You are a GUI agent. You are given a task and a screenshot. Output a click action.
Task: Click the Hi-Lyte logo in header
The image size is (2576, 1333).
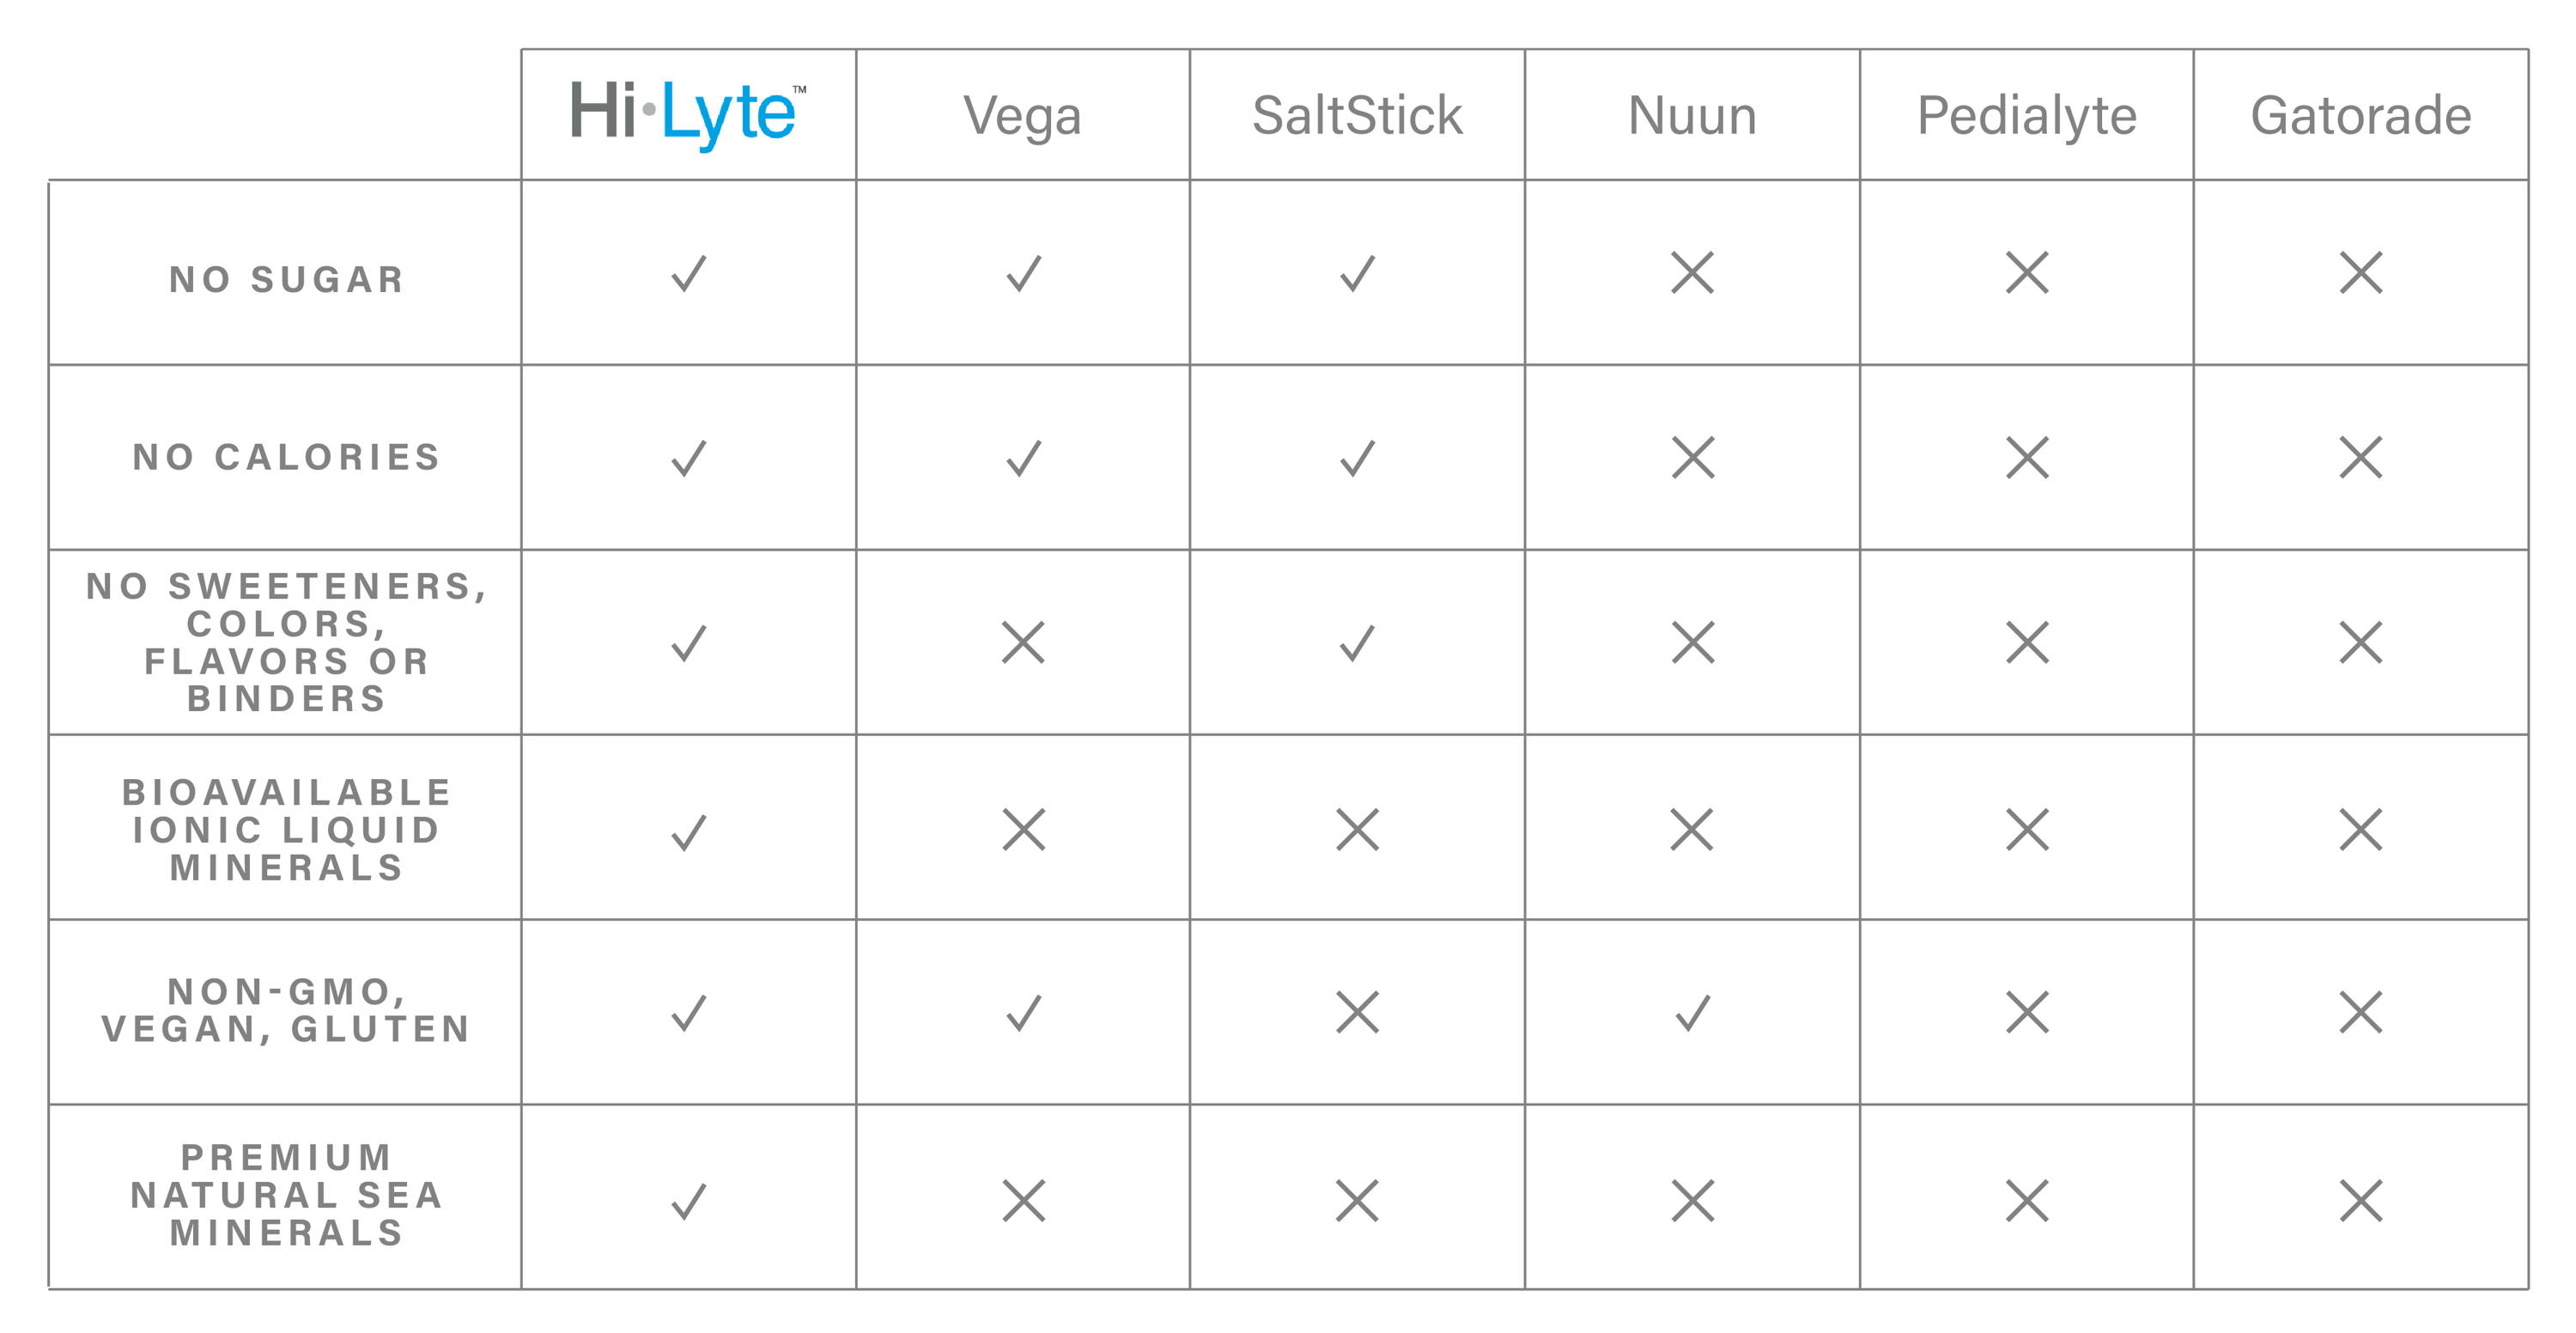point(688,115)
